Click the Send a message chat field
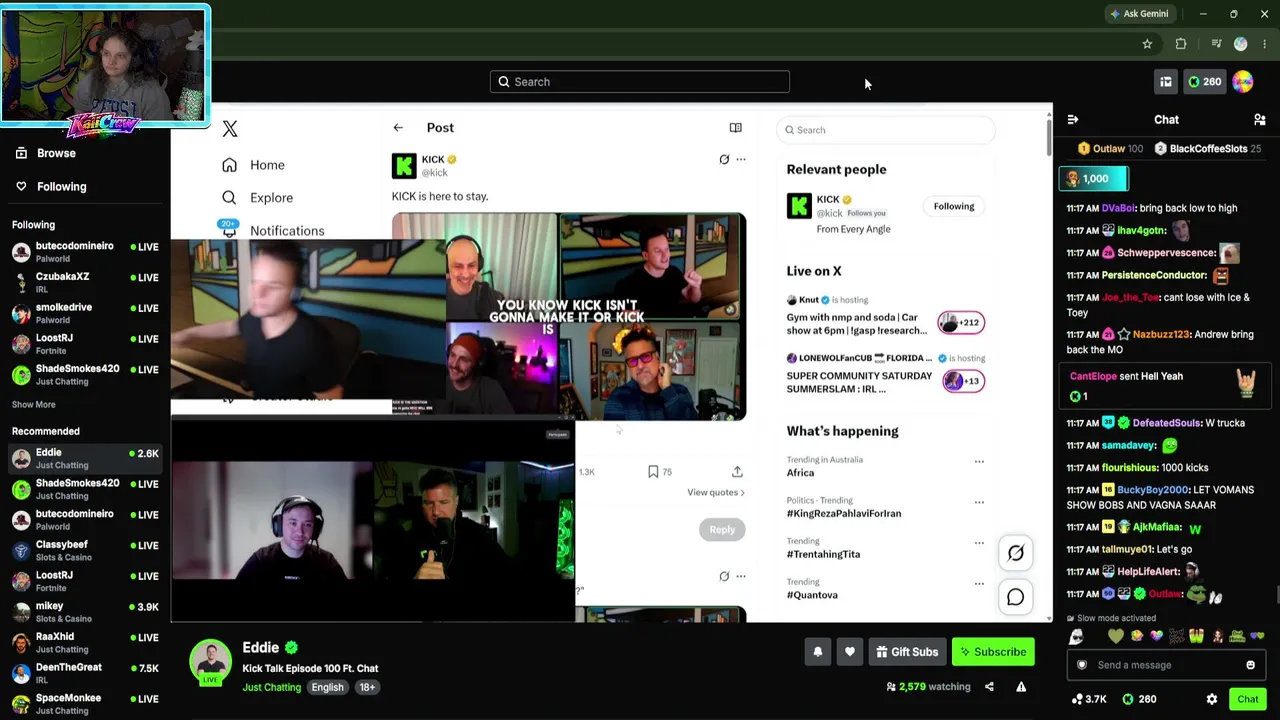 (x=1165, y=665)
